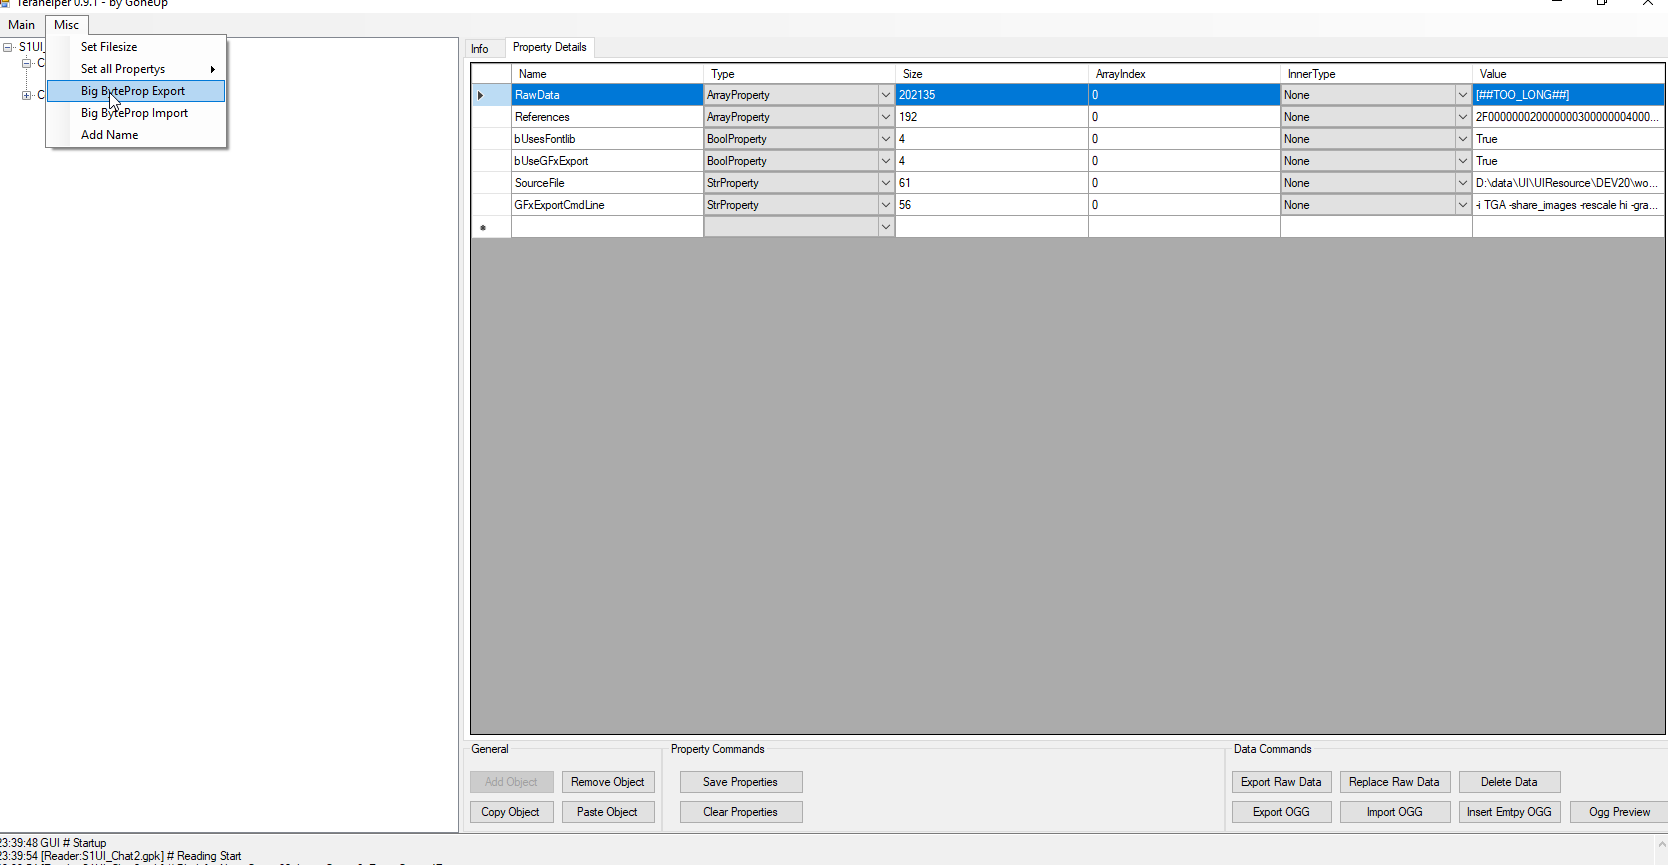Select Big ByteProp Import
The image size is (1668, 865).
(x=136, y=113)
